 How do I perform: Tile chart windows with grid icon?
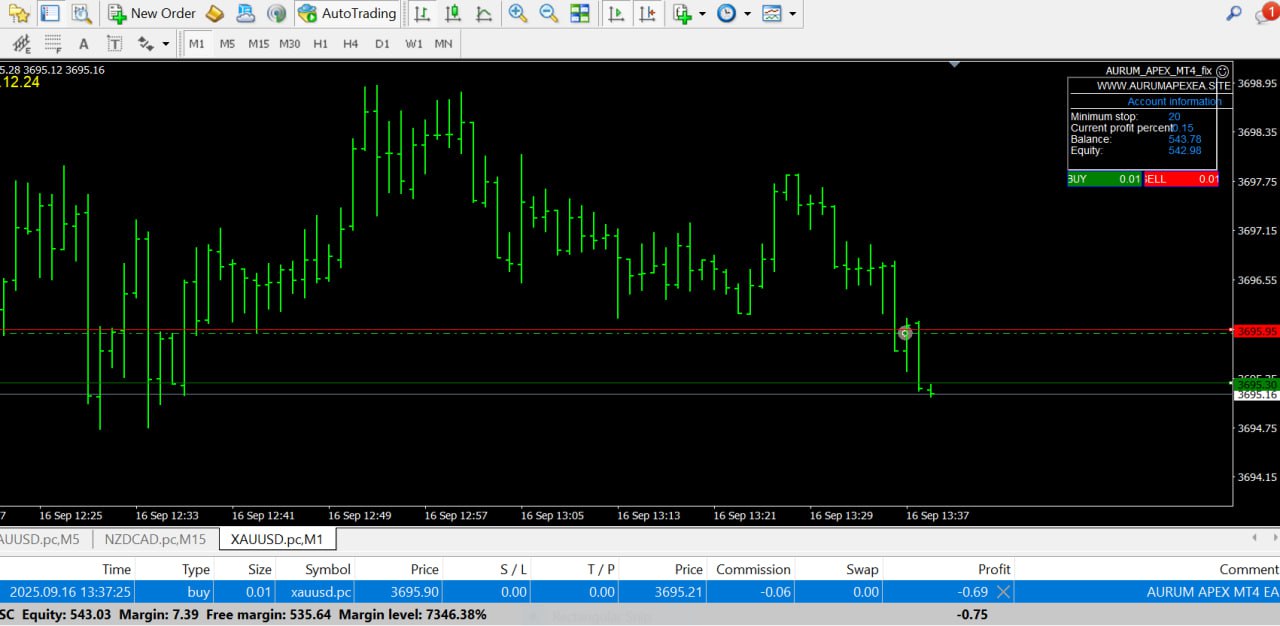point(579,14)
